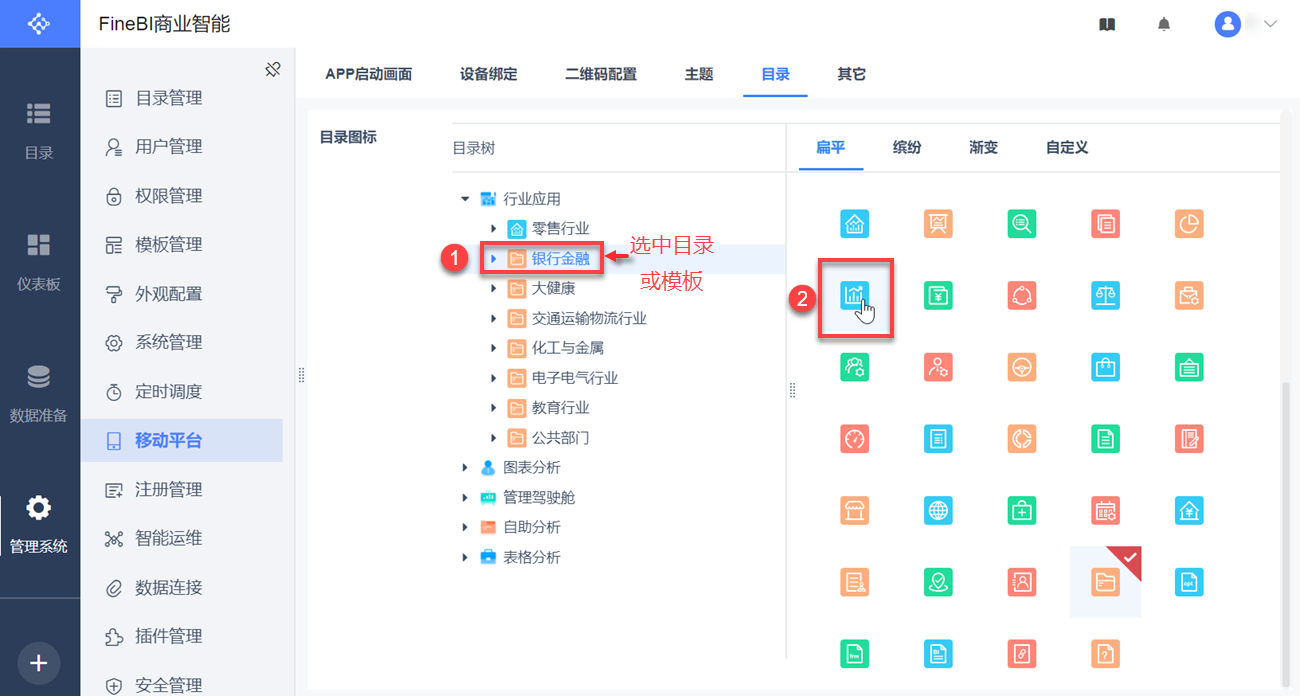Click the pin icon above the sidebar menu
The height and width of the screenshot is (696, 1300).
click(272, 70)
